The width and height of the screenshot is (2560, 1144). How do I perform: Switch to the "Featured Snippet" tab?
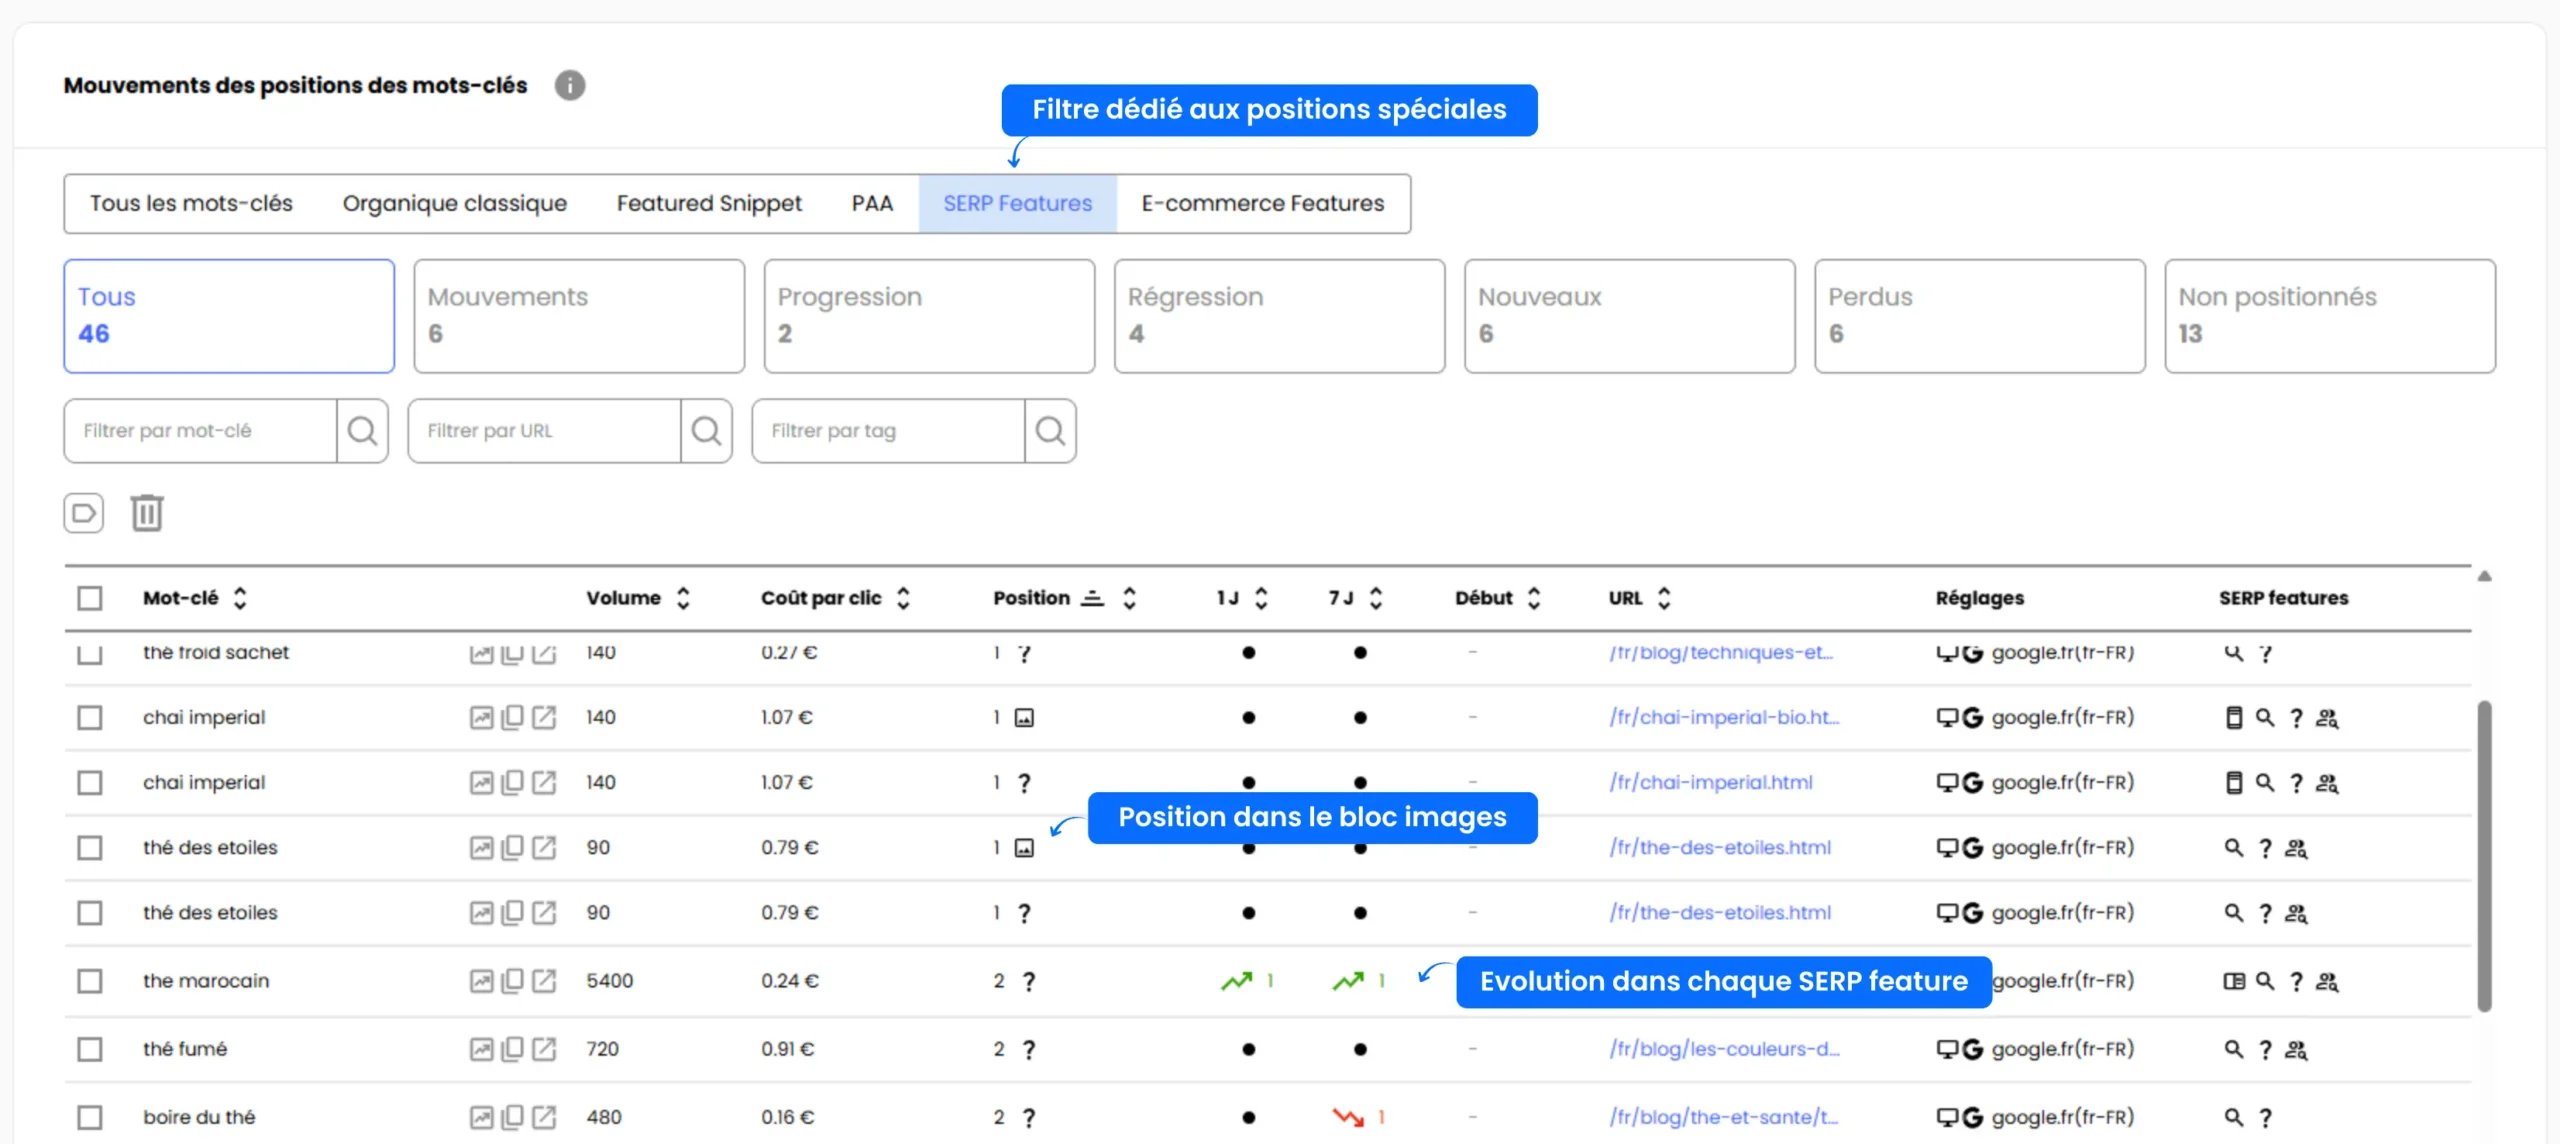709,203
